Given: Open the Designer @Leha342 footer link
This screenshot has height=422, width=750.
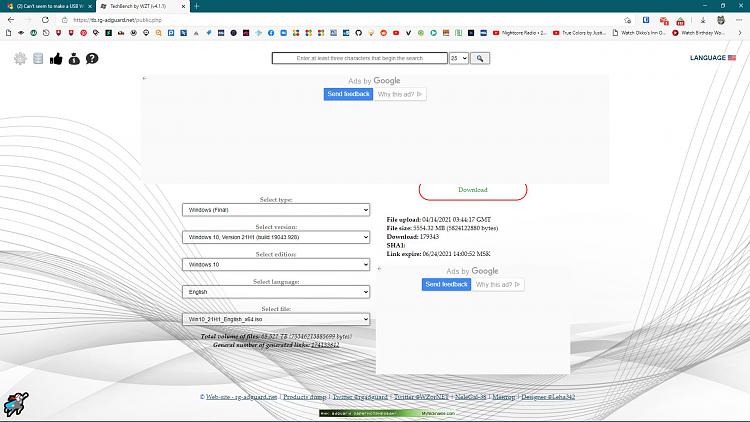Looking at the screenshot, I should 548,397.
